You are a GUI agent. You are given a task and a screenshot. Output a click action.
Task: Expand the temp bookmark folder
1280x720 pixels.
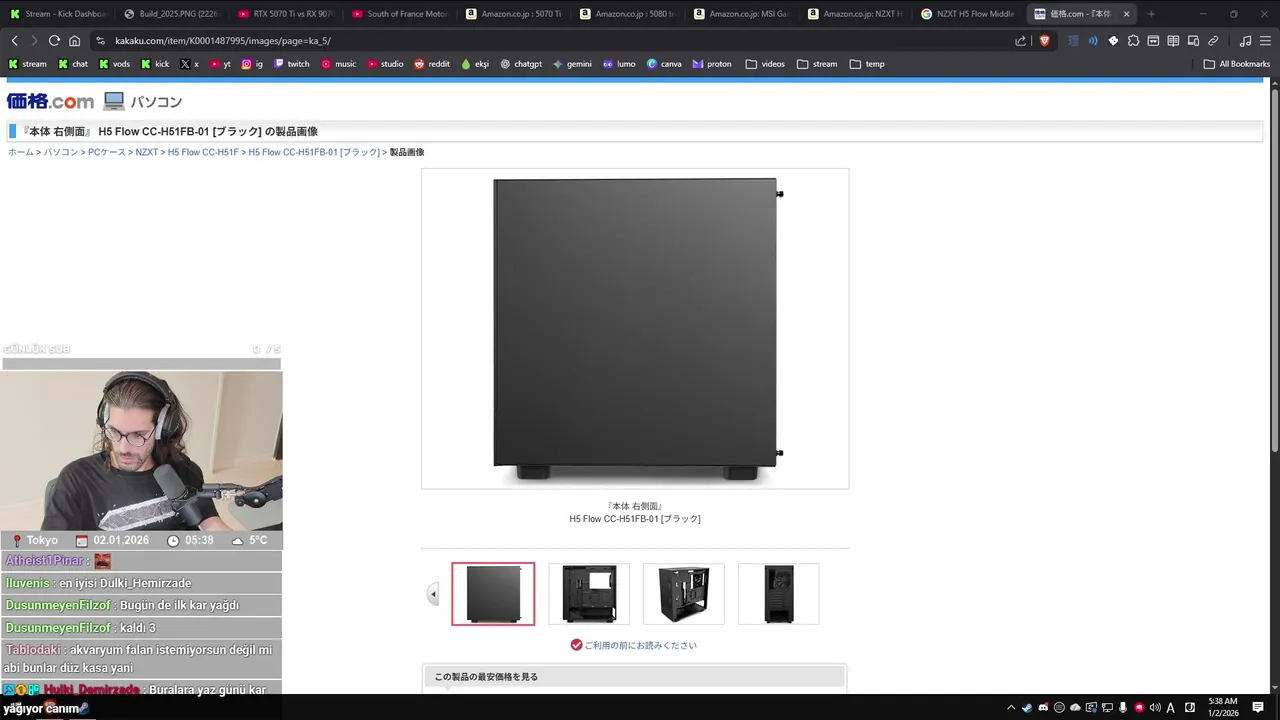pyautogui.click(x=867, y=64)
